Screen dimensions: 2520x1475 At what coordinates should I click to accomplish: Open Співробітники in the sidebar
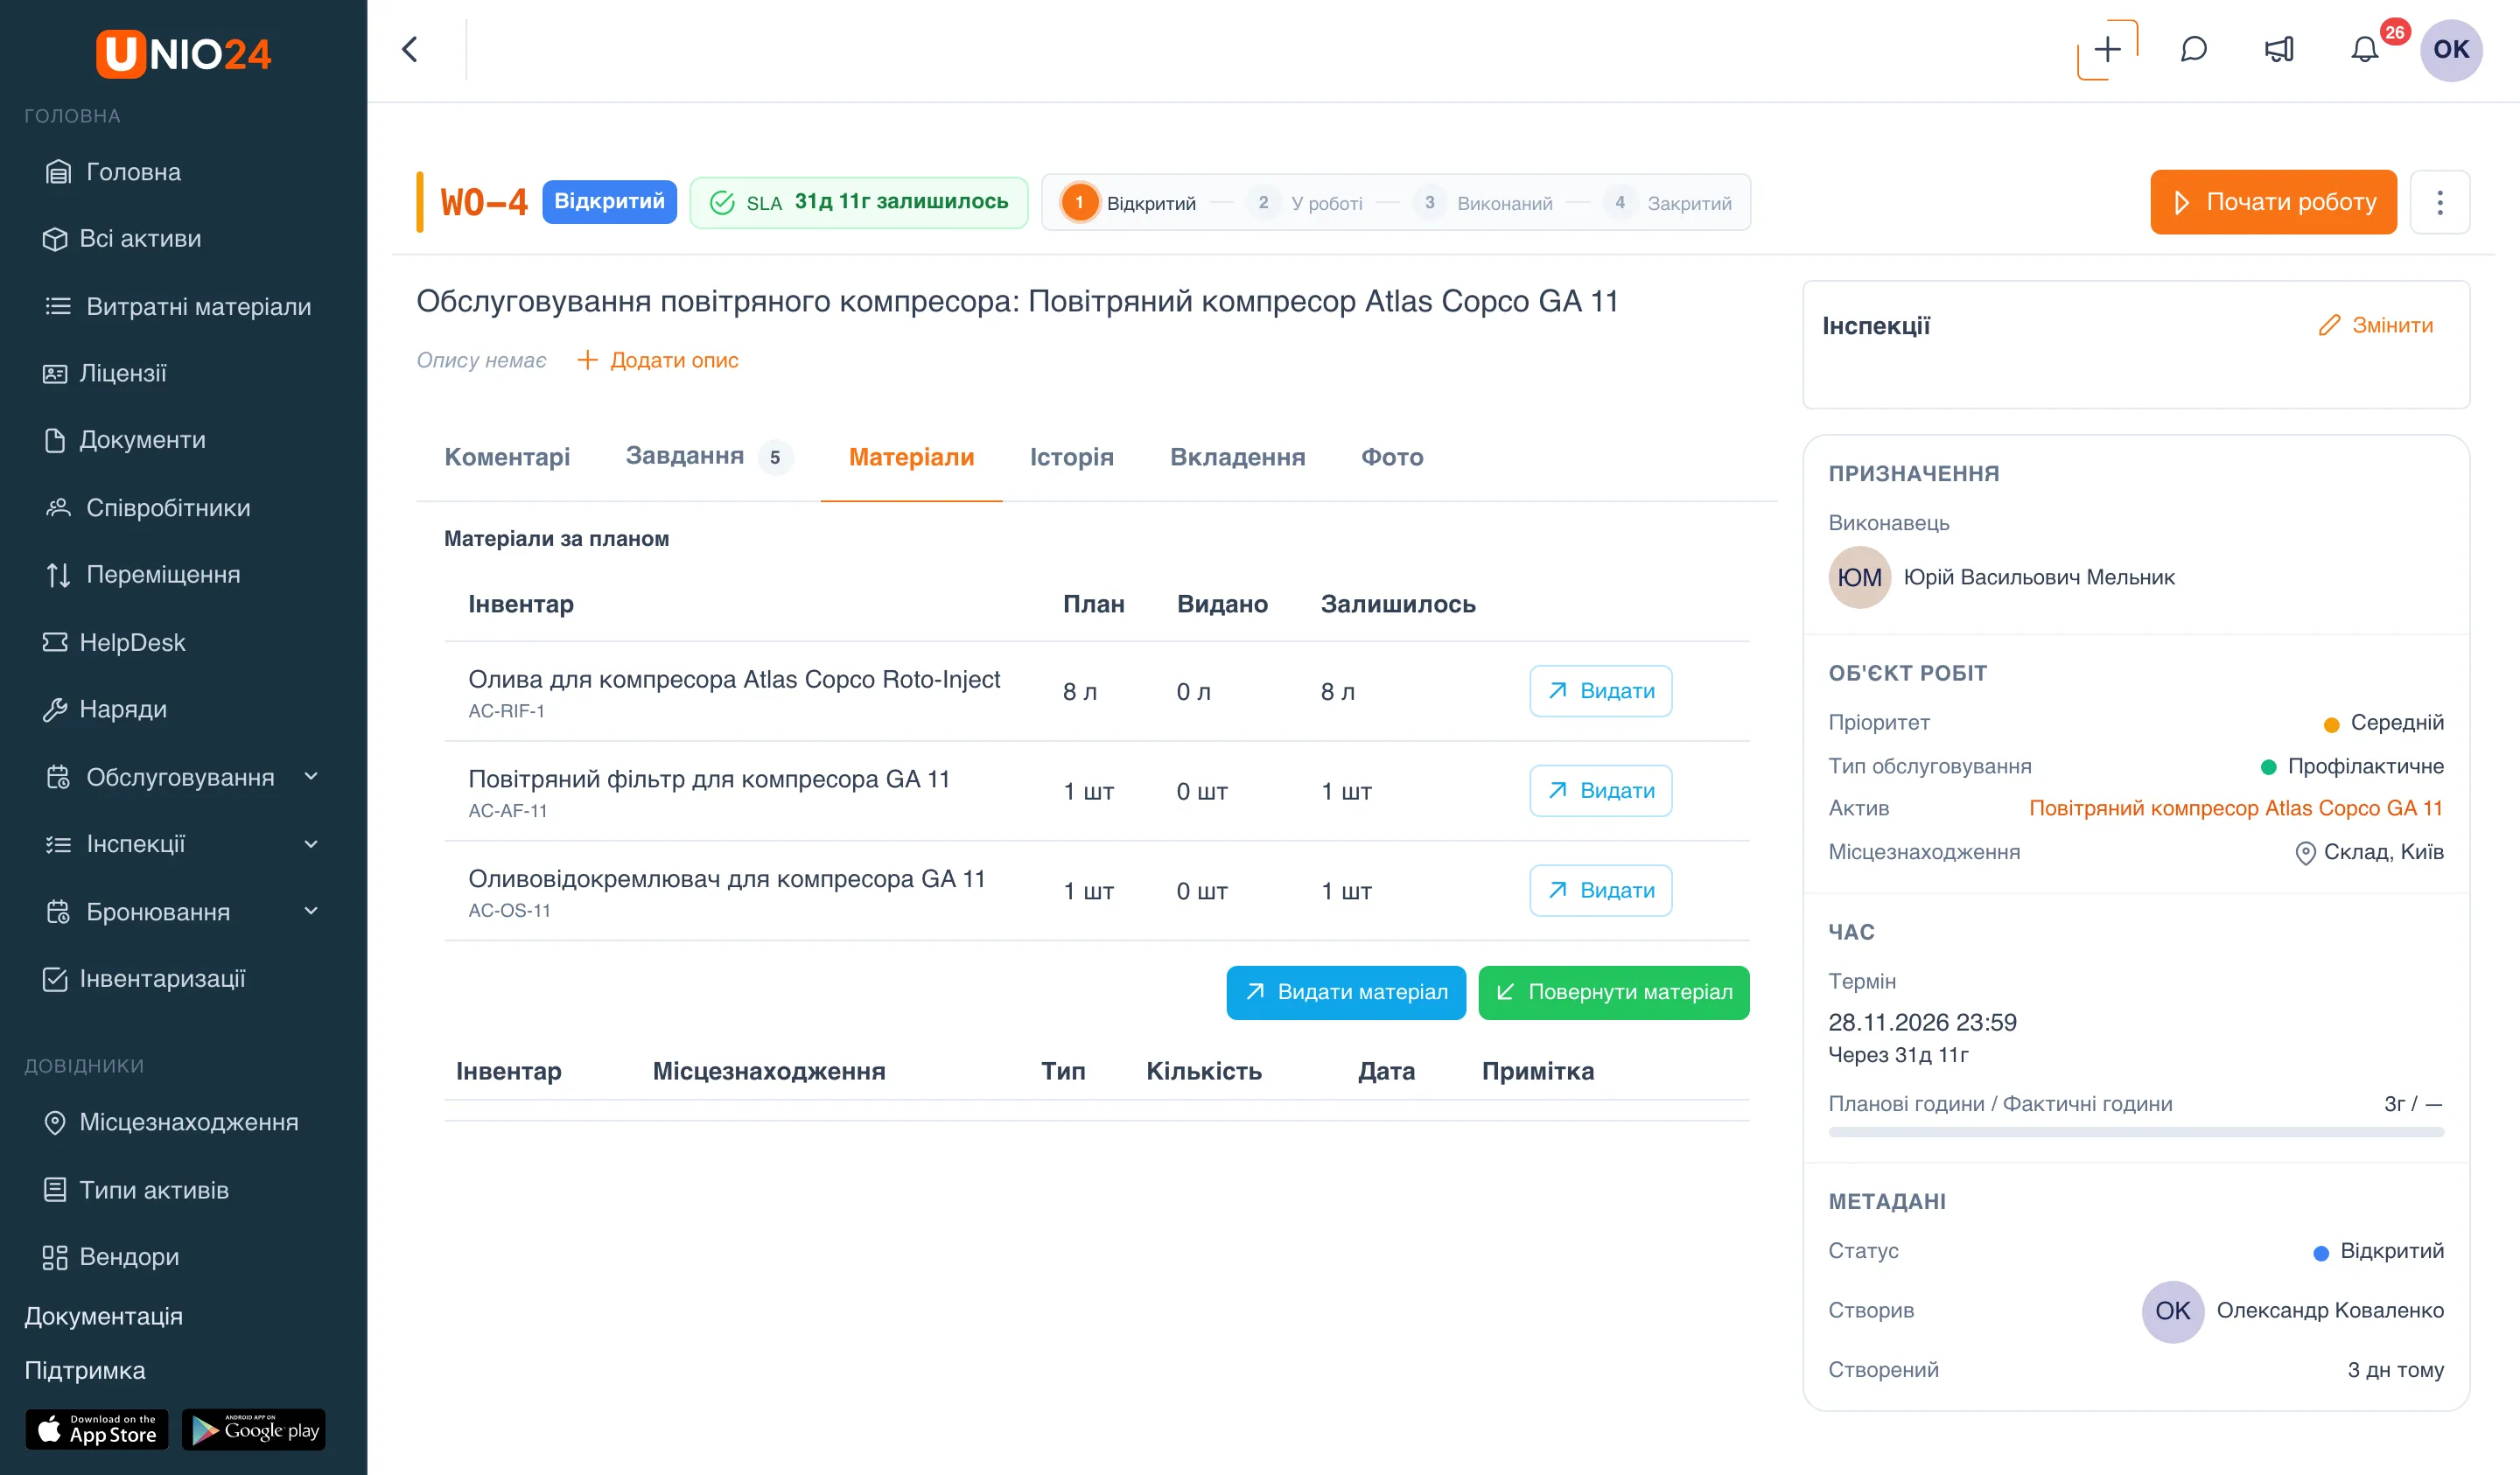pyautogui.click(x=148, y=508)
